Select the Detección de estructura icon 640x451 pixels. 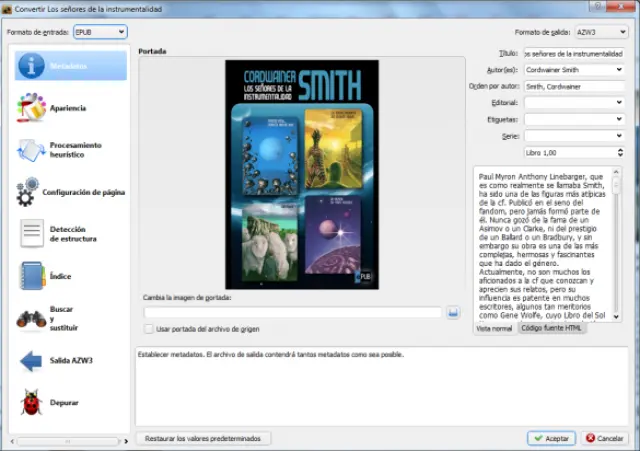[31, 234]
